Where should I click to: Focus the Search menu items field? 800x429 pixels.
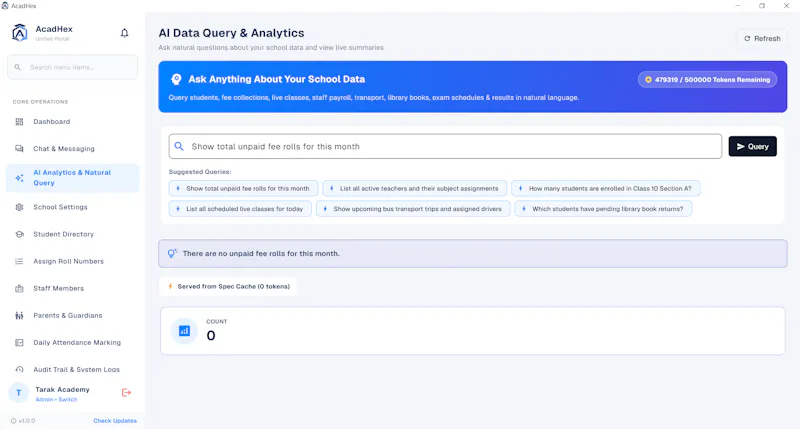point(72,67)
